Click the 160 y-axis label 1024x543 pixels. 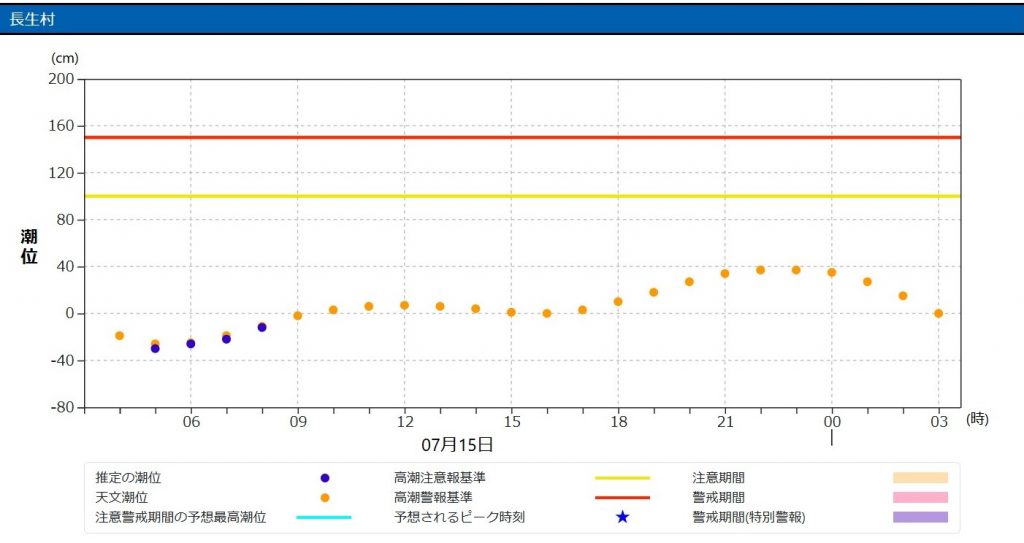[x=61, y=125]
